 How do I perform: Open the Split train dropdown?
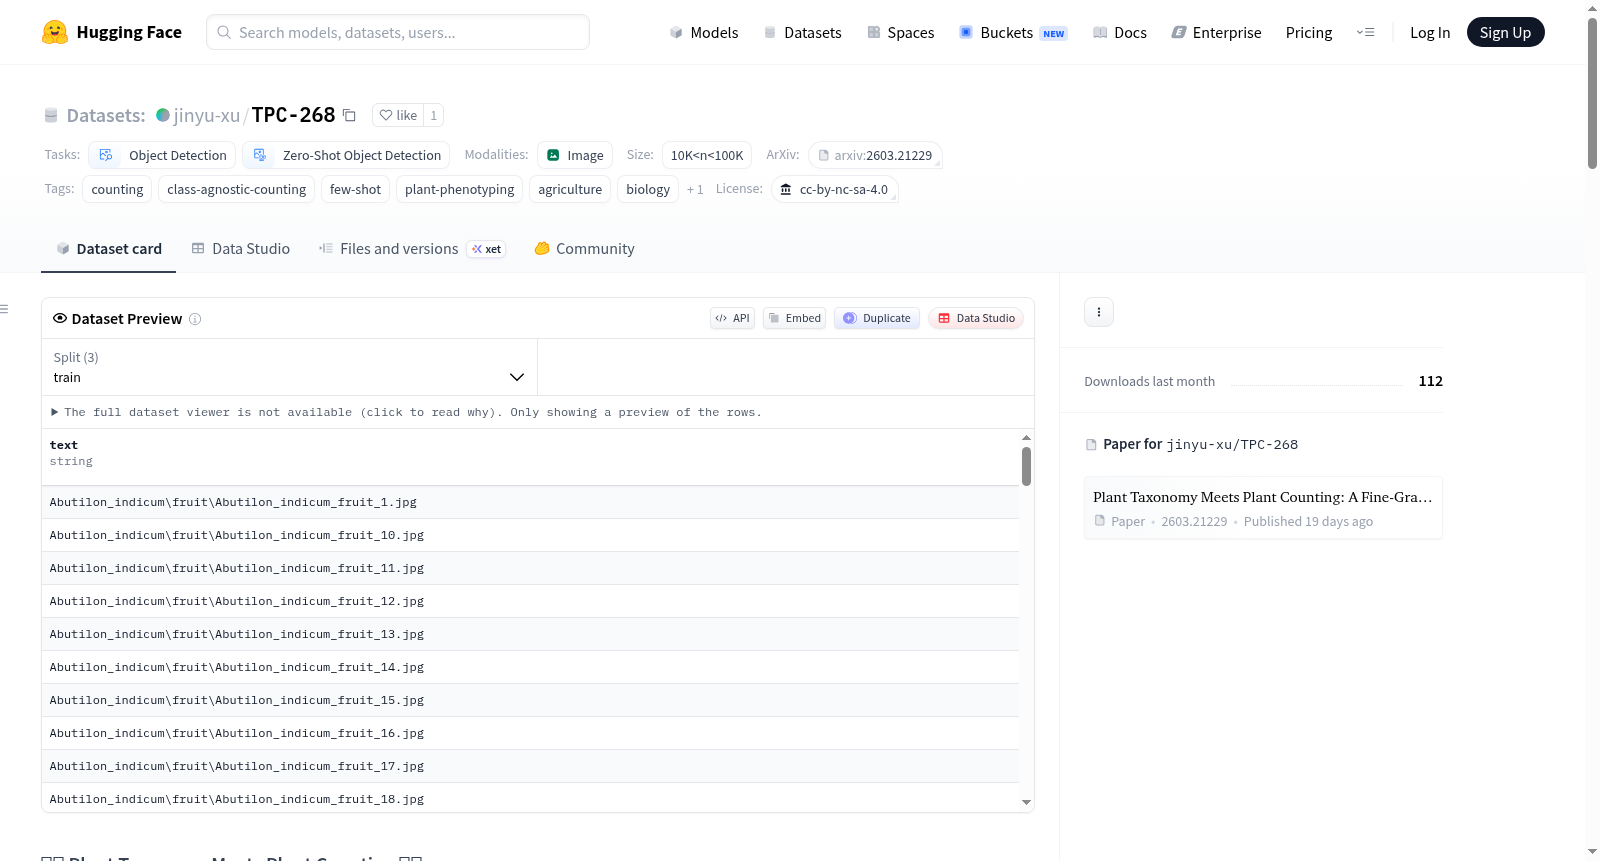click(289, 367)
